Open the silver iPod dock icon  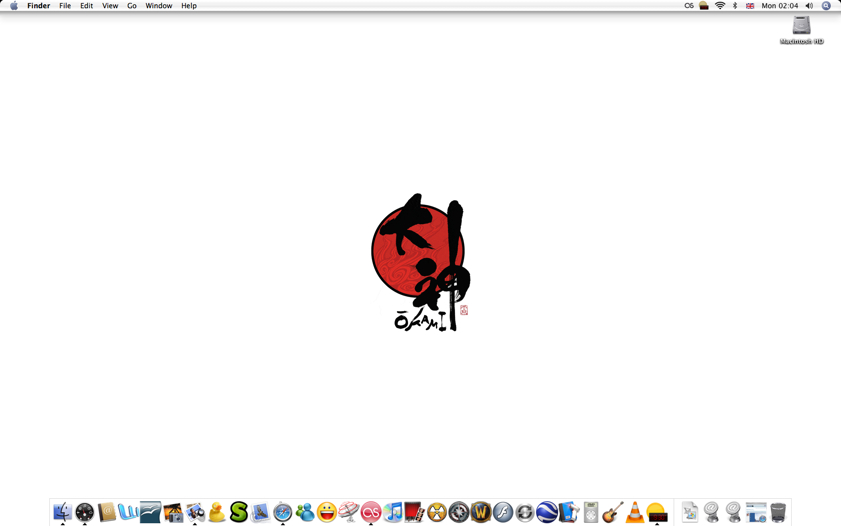[x=591, y=512]
